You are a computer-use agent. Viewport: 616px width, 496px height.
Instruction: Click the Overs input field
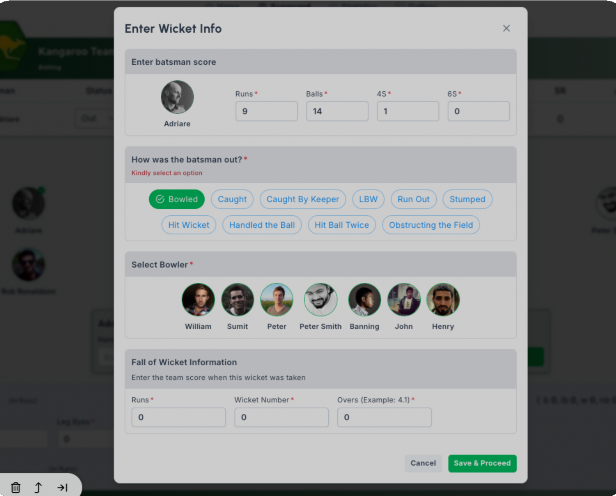[384, 417]
